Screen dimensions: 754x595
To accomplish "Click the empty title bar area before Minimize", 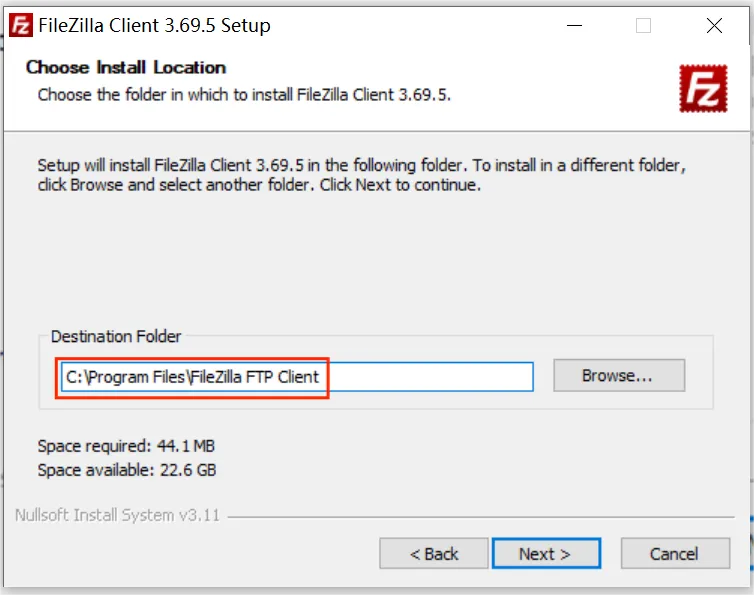I will (x=420, y=26).
